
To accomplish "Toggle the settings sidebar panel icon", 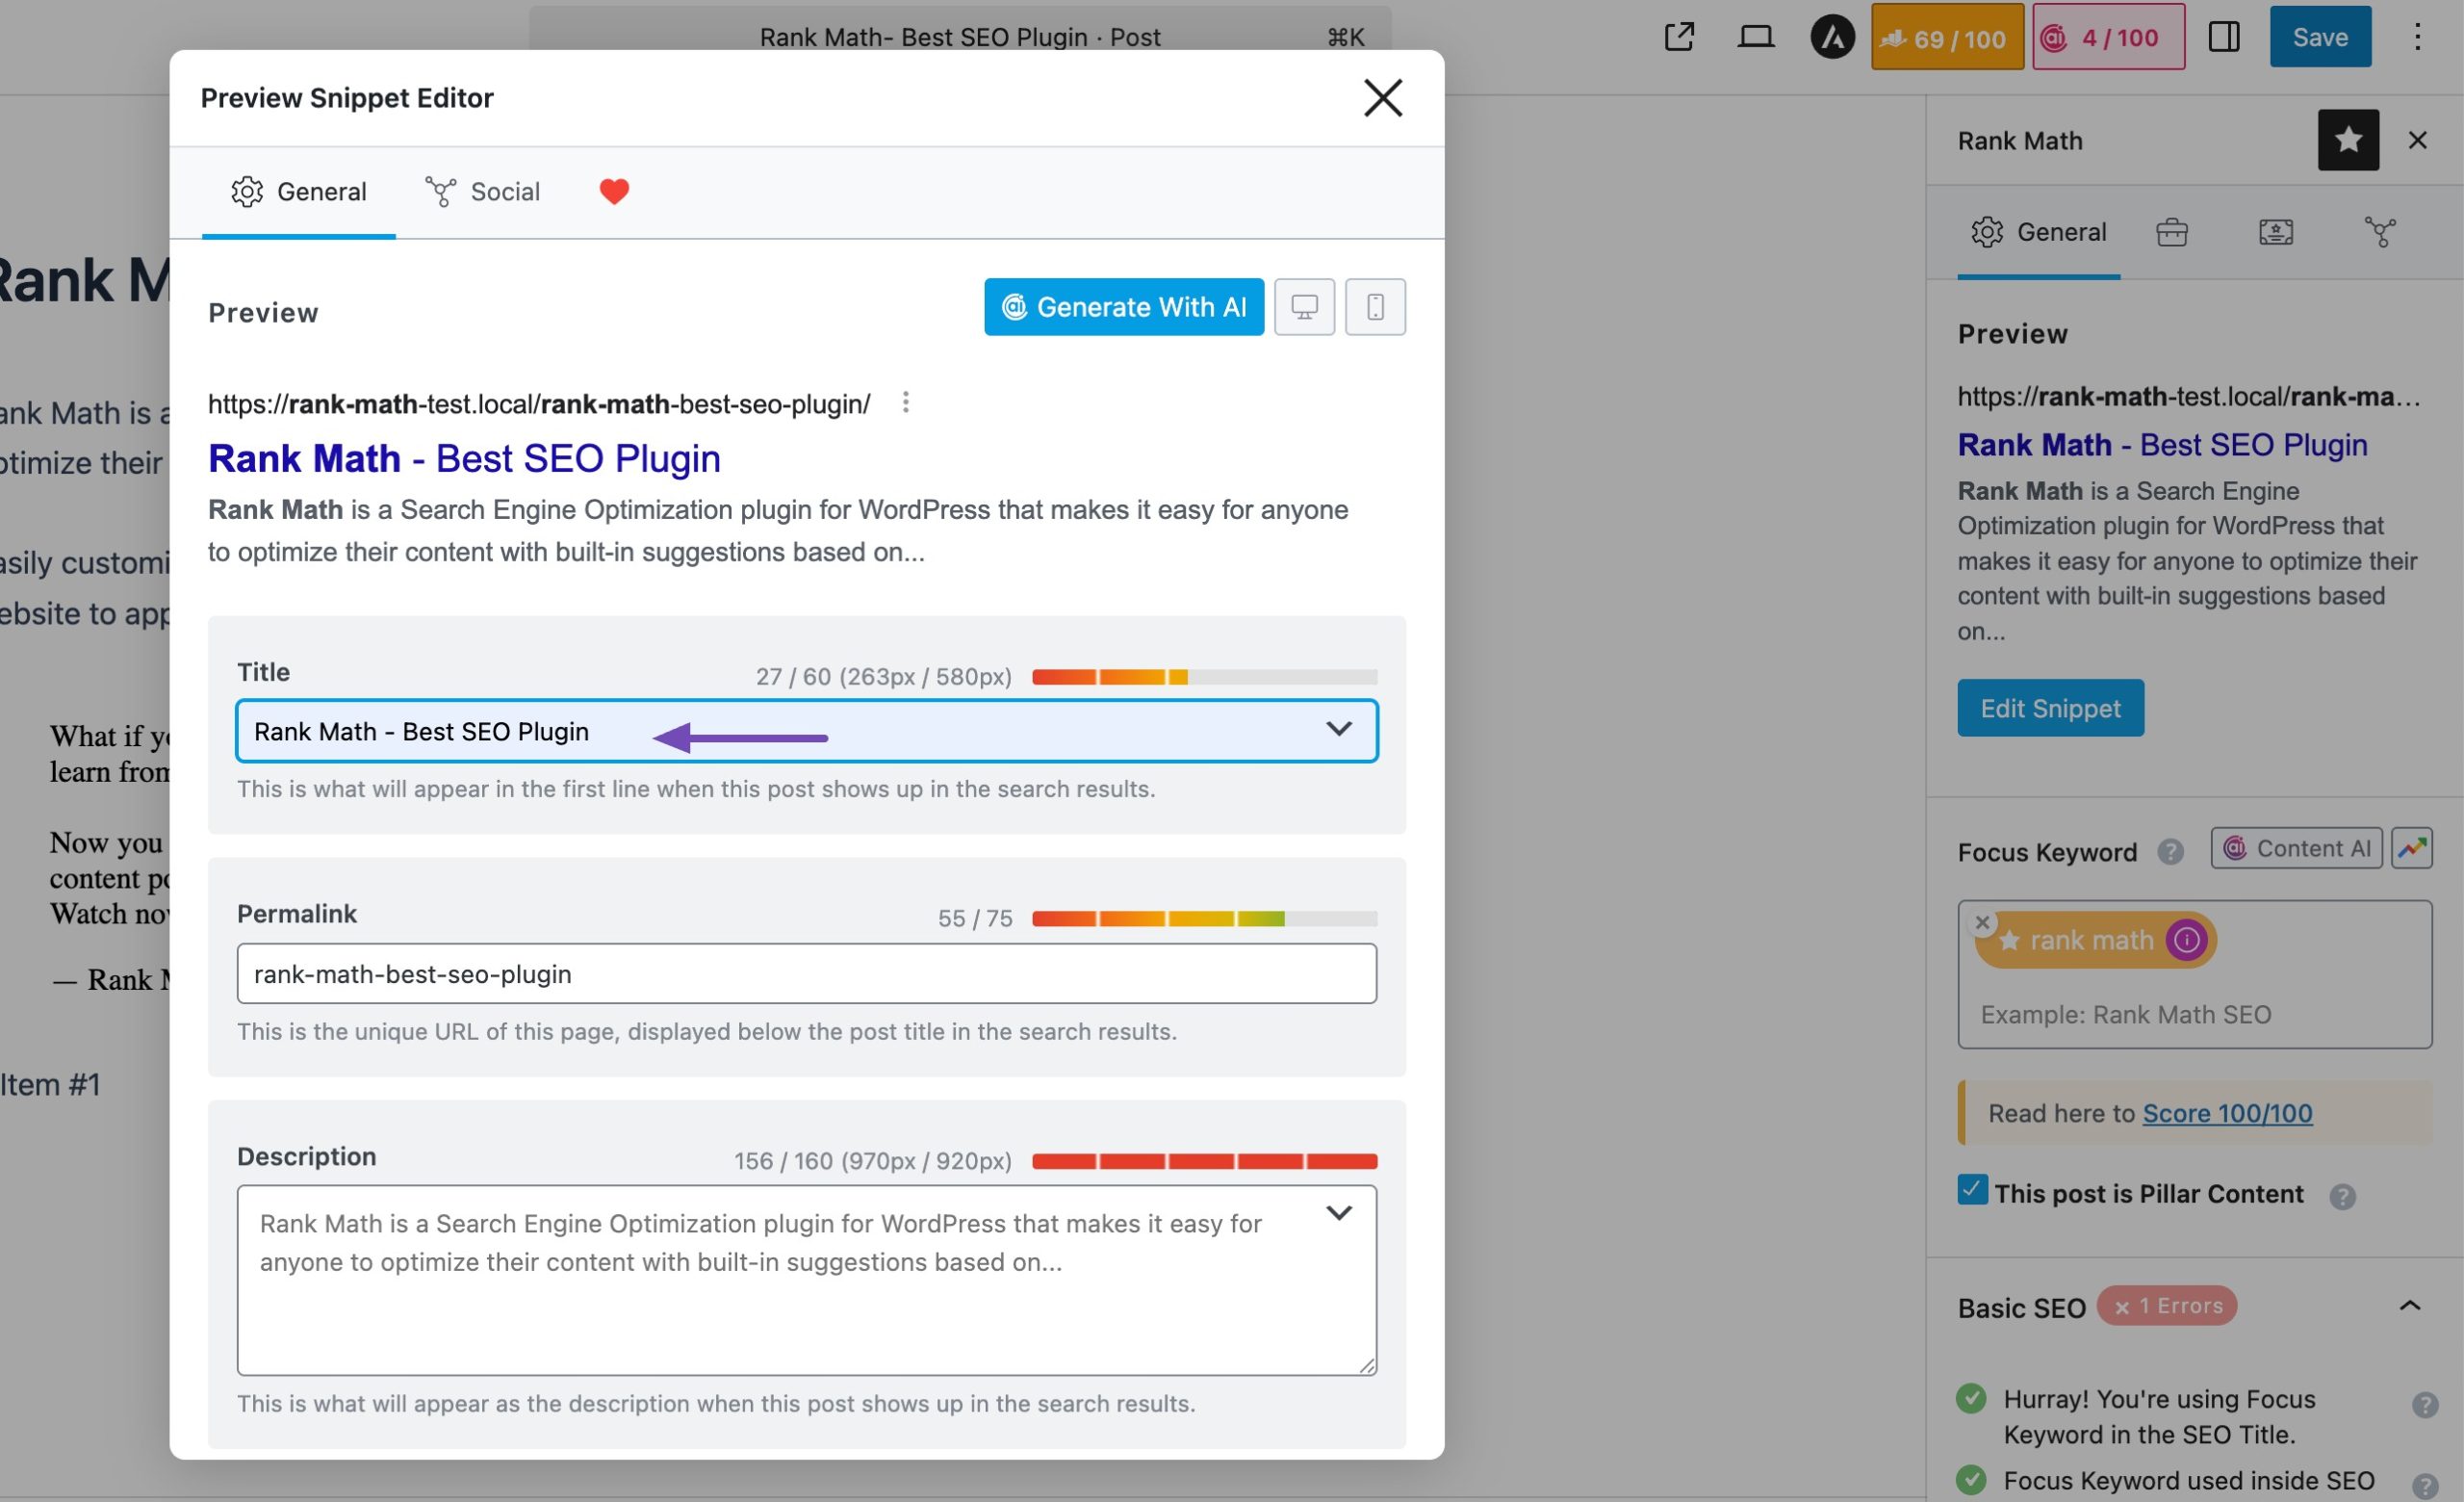I will click(2223, 38).
